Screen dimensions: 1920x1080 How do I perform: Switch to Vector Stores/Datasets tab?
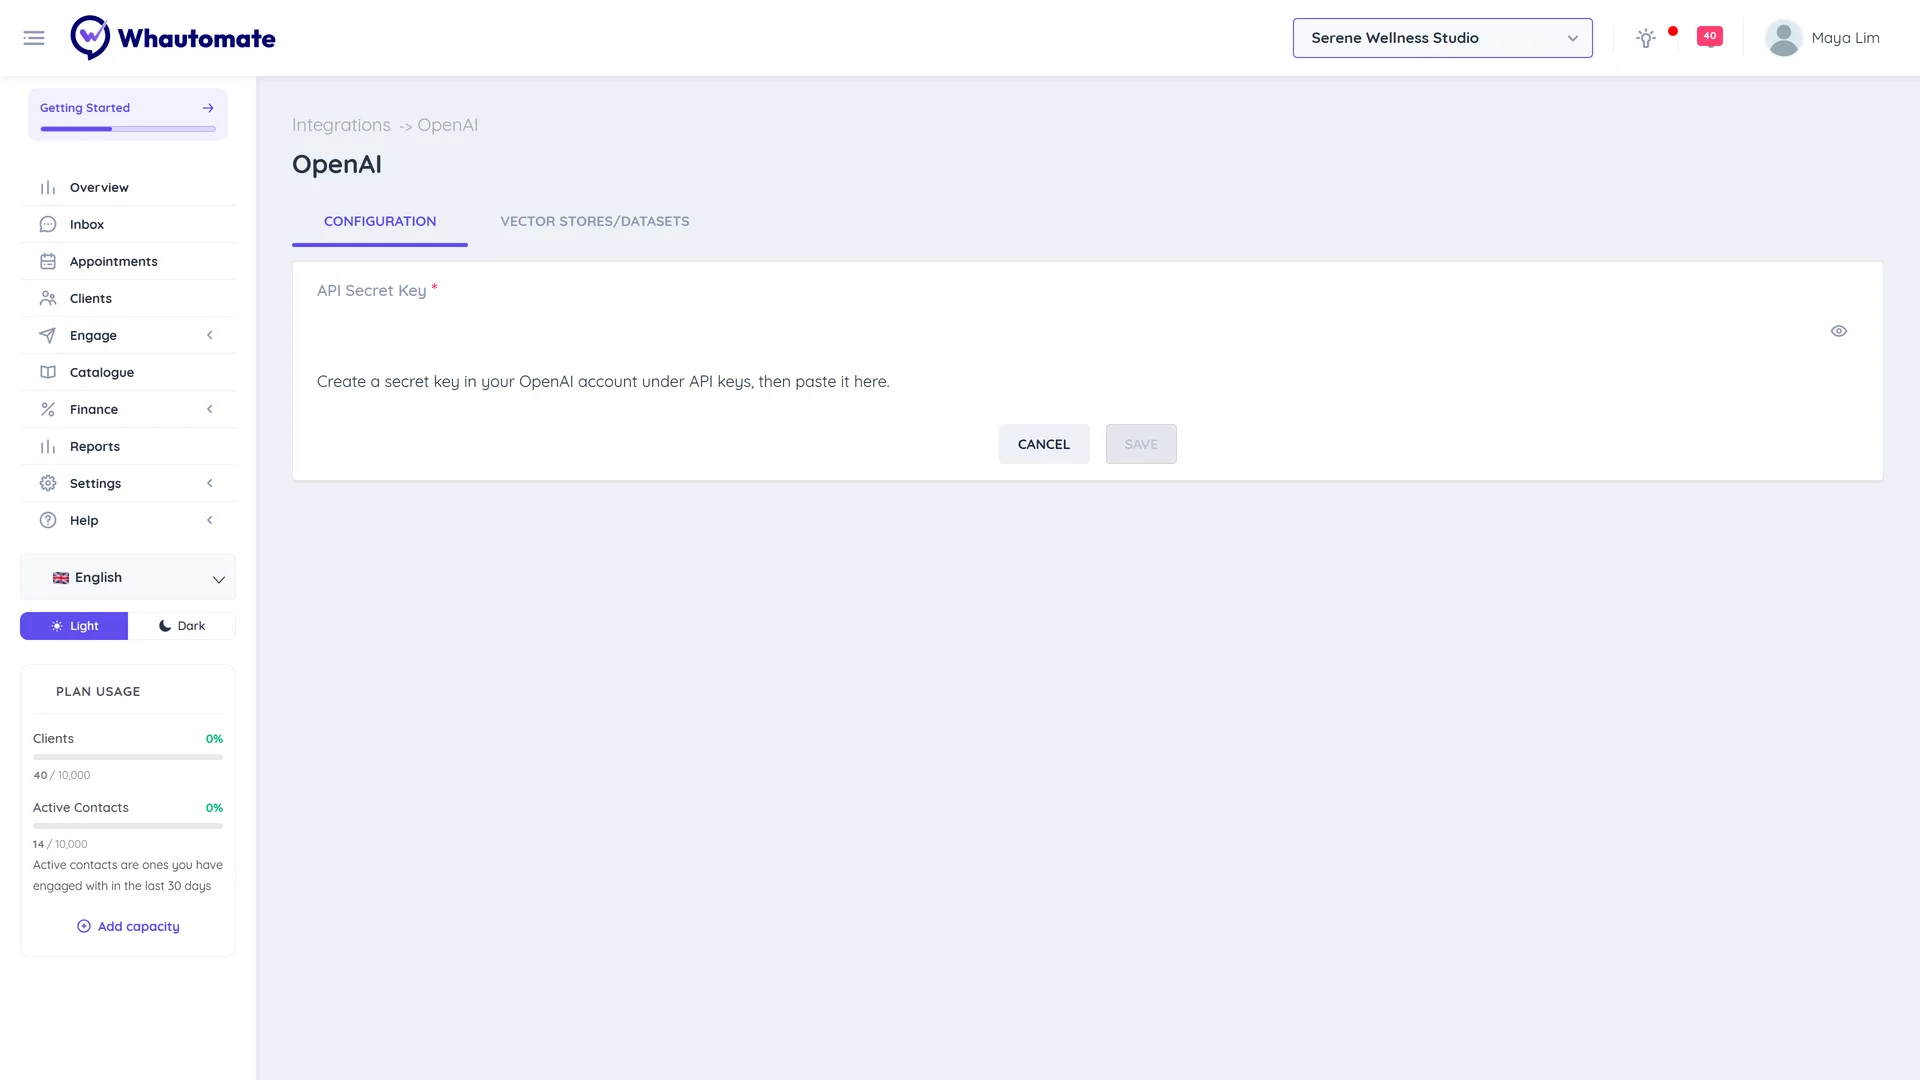click(595, 222)
